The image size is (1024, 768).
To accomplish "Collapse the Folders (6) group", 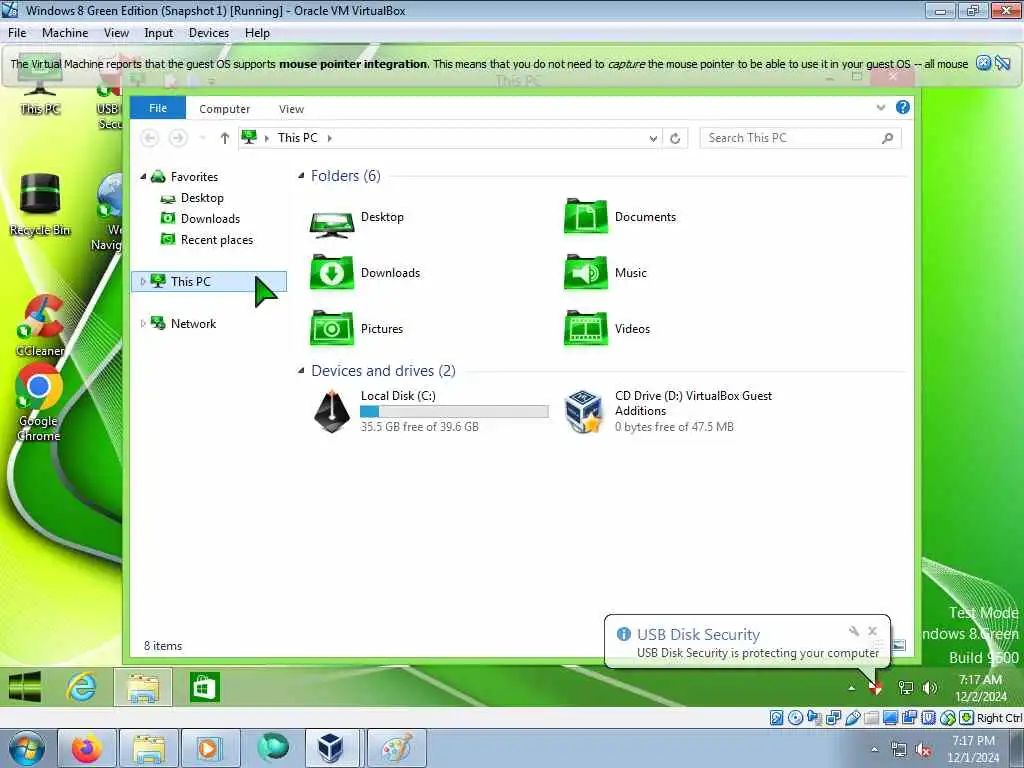I will click(x=301, y=175).
